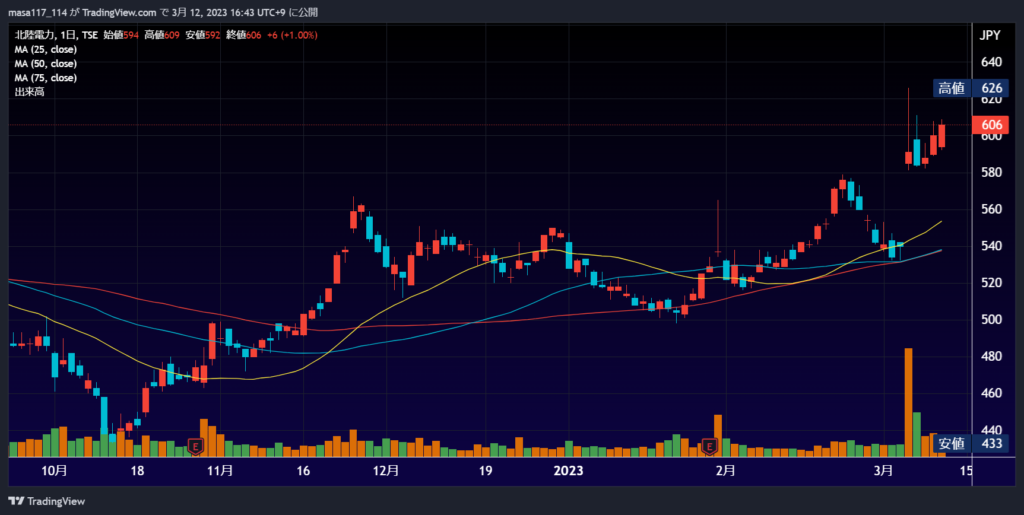1024x515 pixels.
Task: Click 480 on the price axis
Action: tap(991, 356)
